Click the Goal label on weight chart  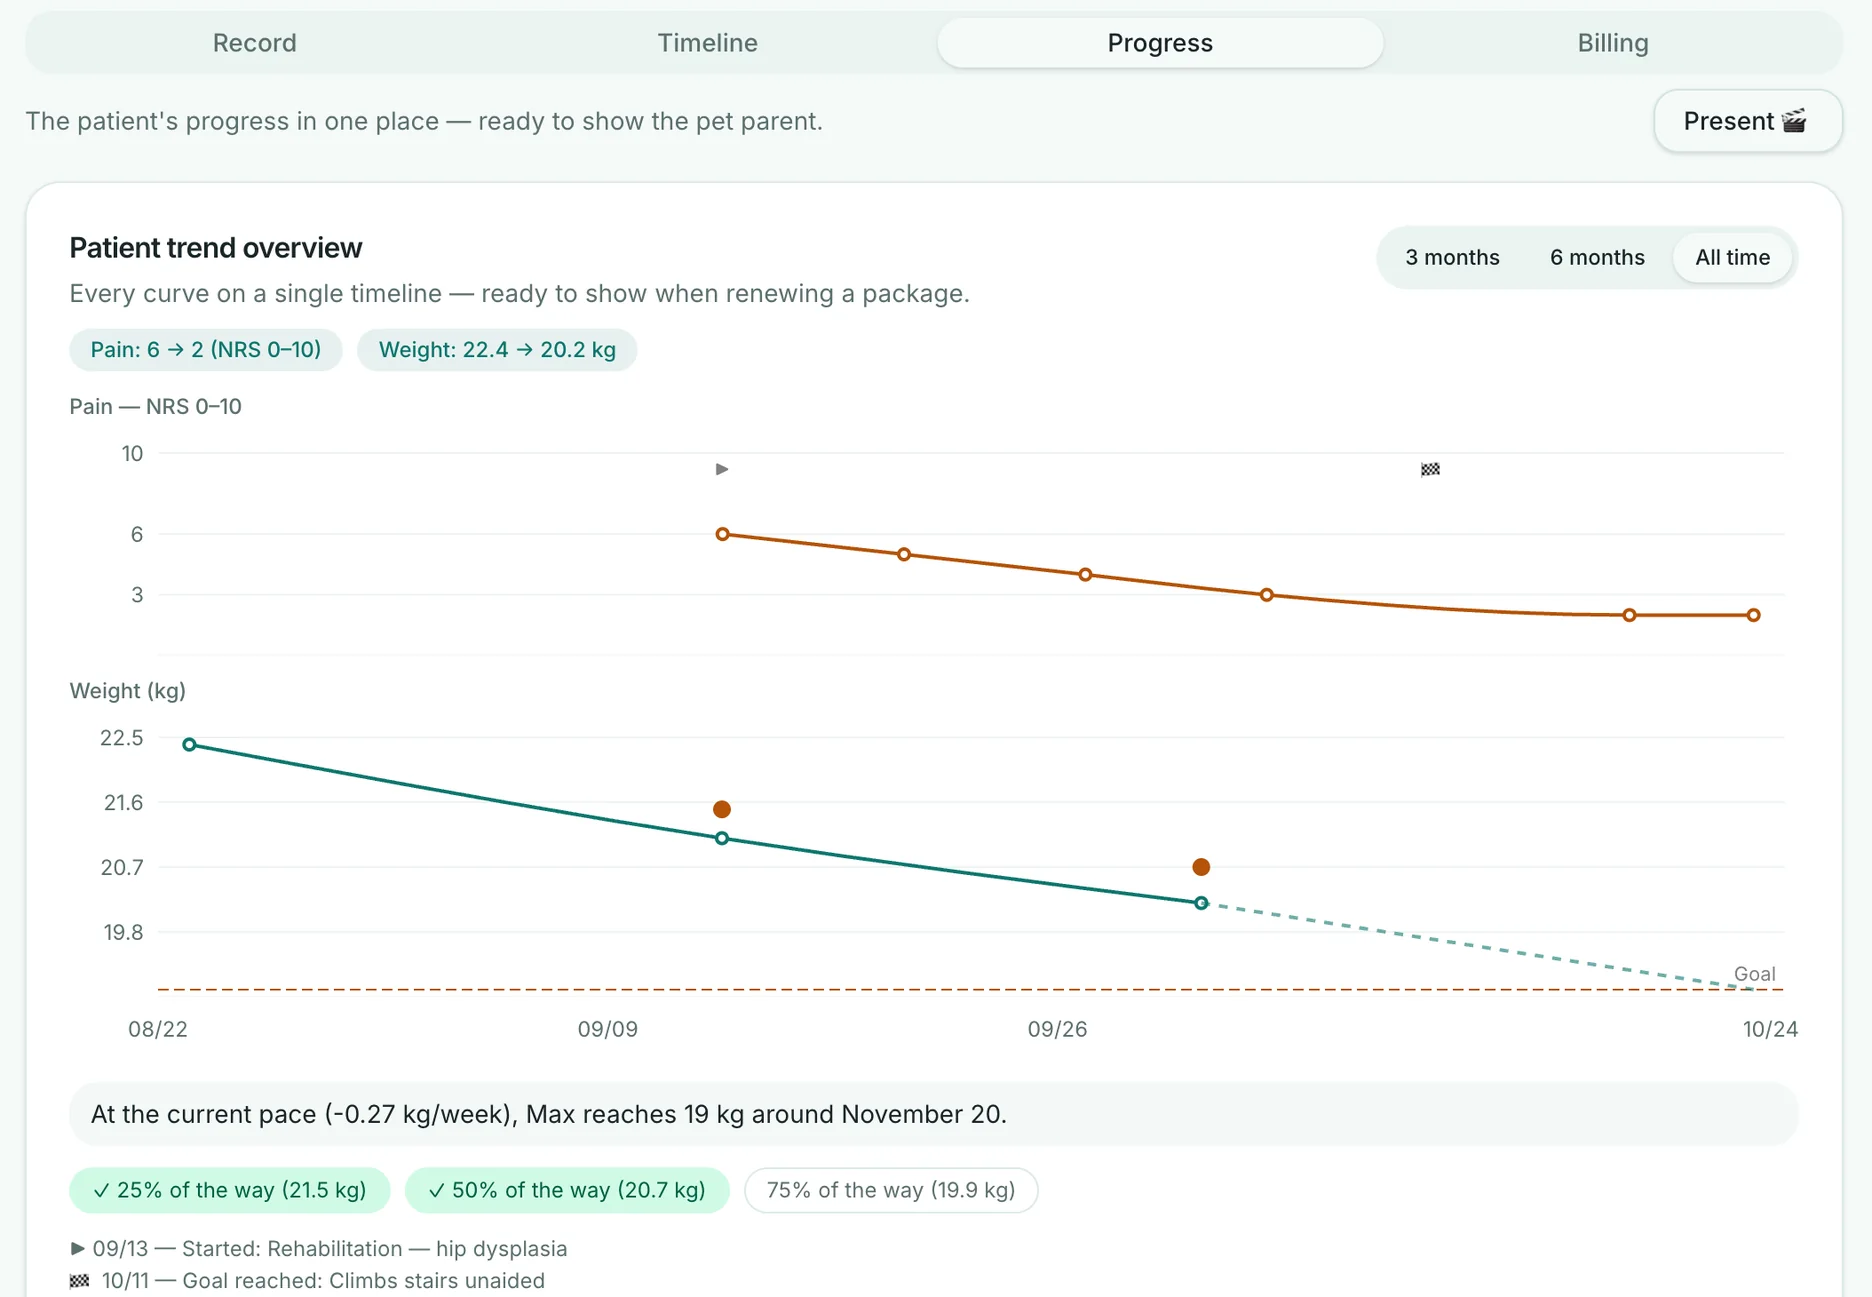tap(1754, 974)
